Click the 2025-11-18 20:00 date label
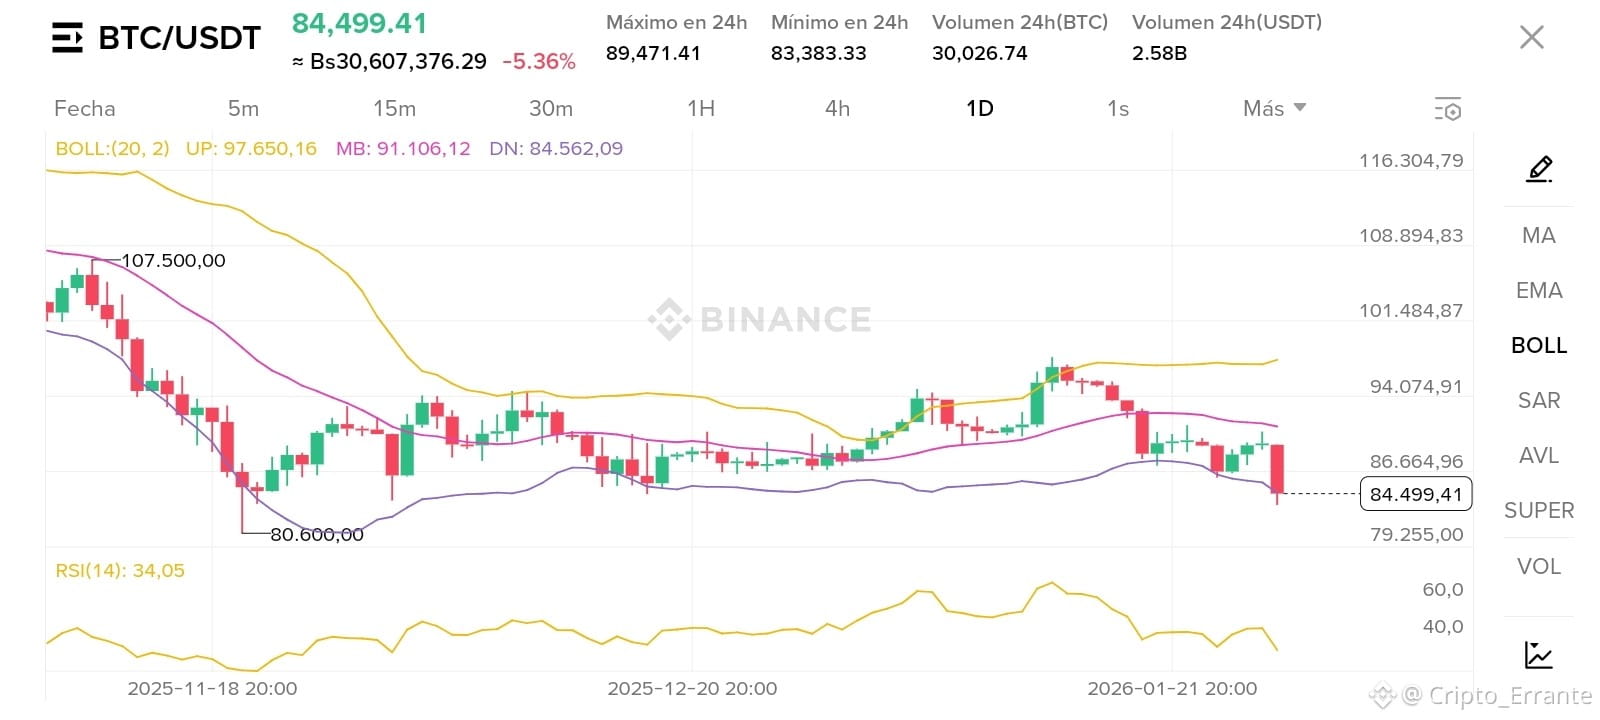 click(212, 688)
